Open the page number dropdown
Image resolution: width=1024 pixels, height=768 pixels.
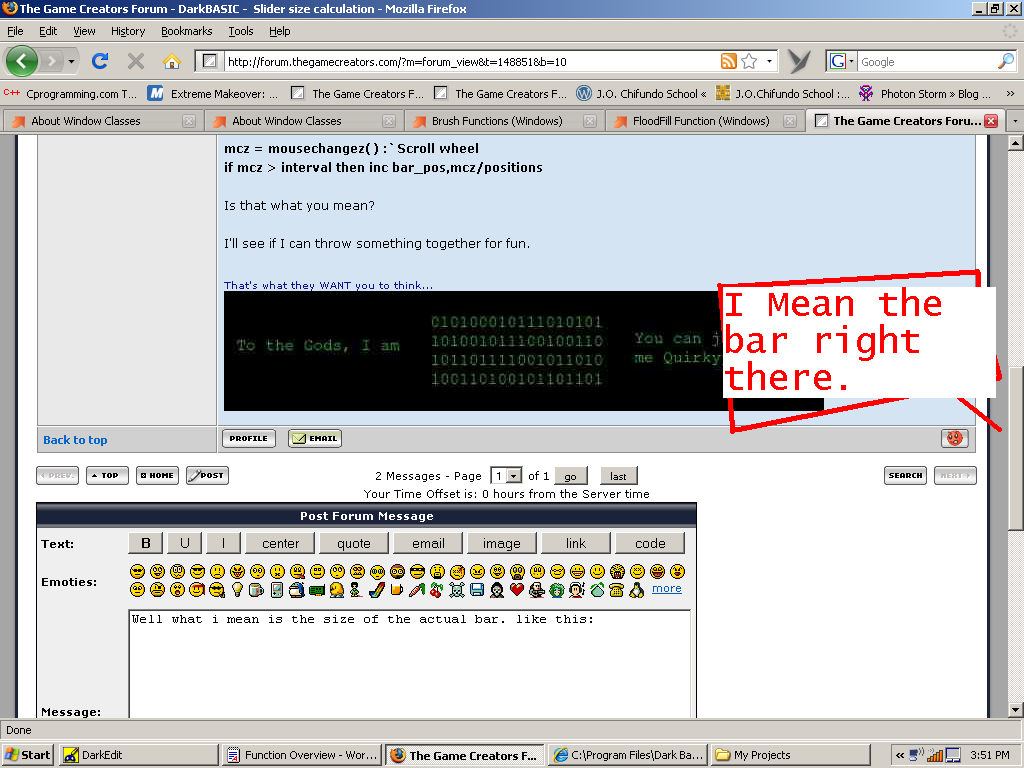point(514,476)
